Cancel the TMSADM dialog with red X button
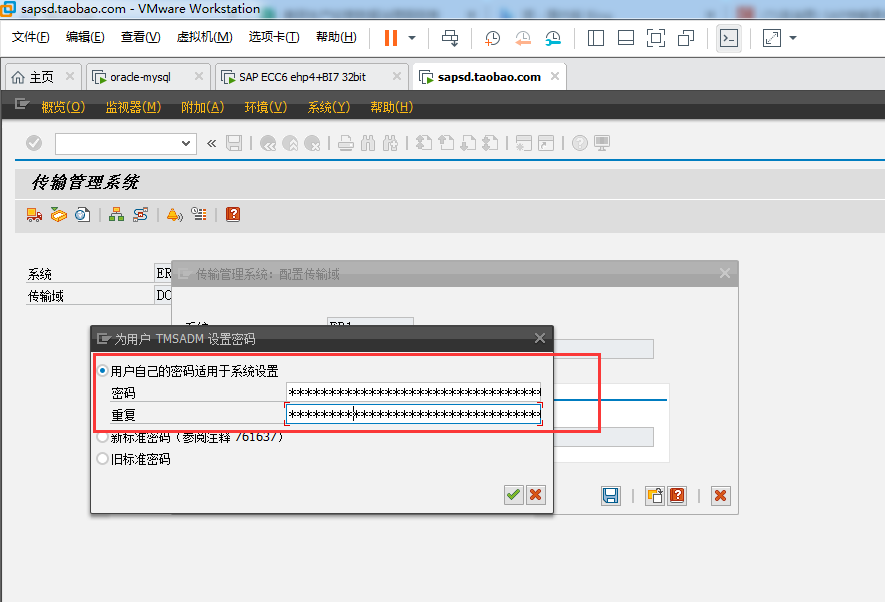Screen dimensions: 885x602 (x=536, y=494)
